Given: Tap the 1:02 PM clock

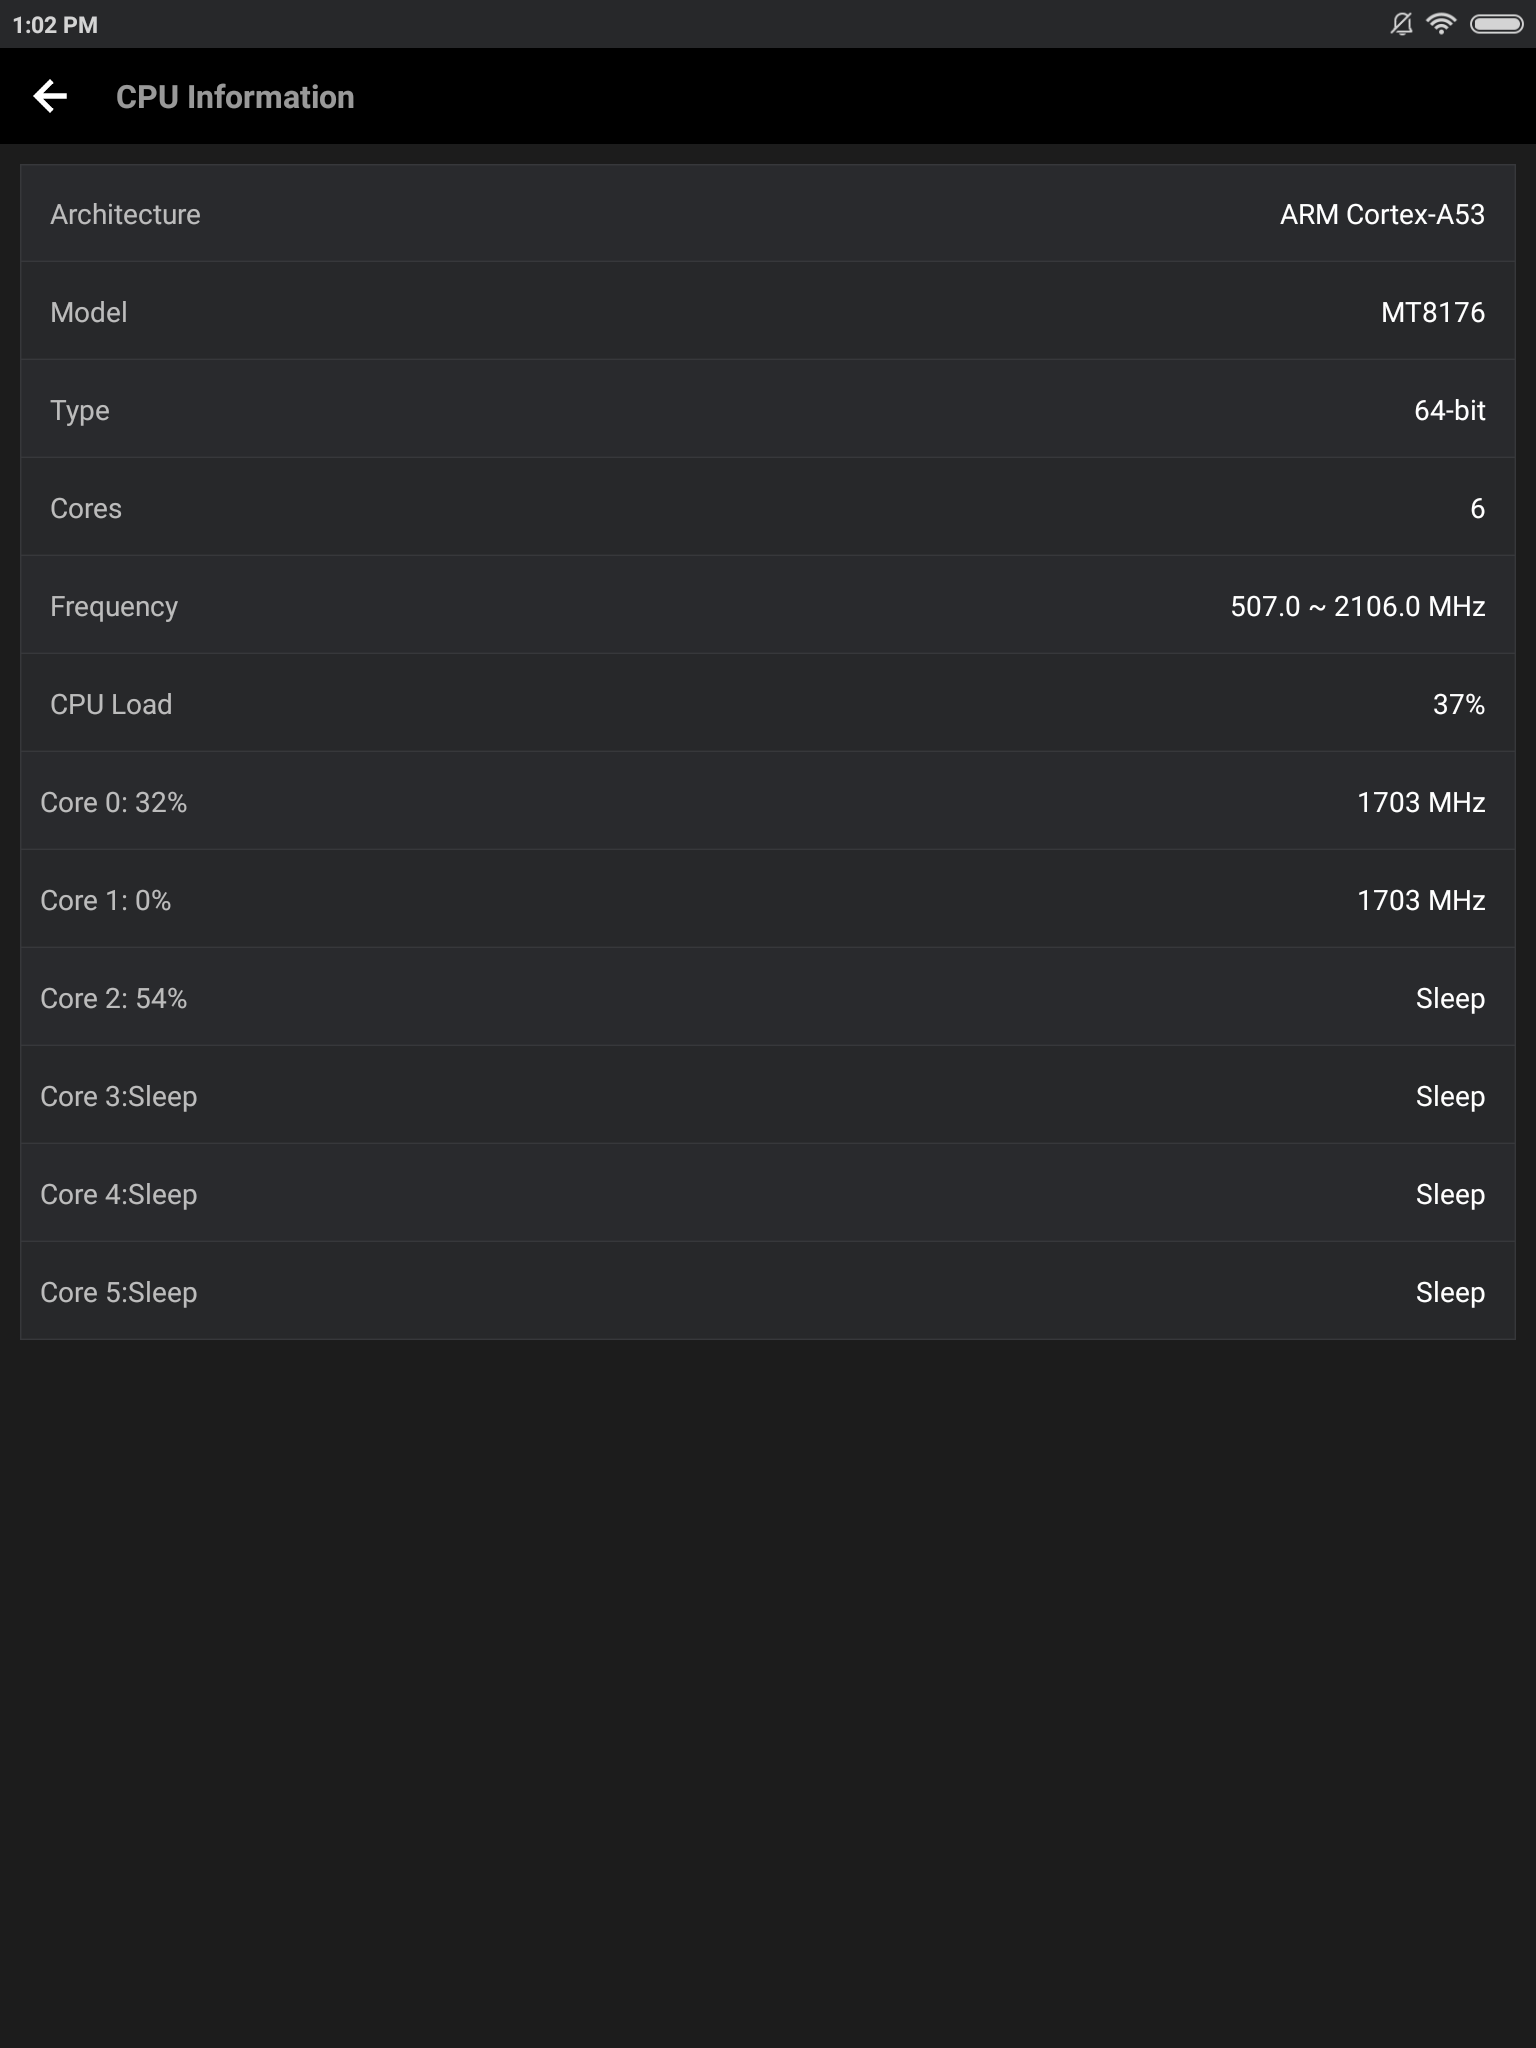Looking at the screenshot, I should click(x=55, y=25).
